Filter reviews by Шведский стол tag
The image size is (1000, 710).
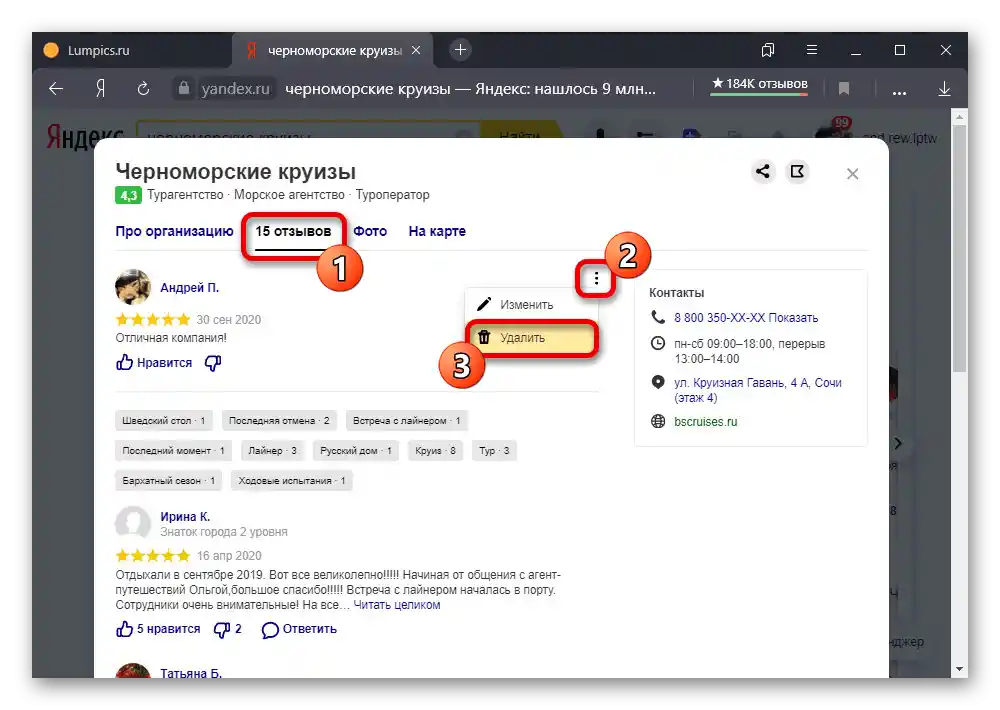click(164, 421)
